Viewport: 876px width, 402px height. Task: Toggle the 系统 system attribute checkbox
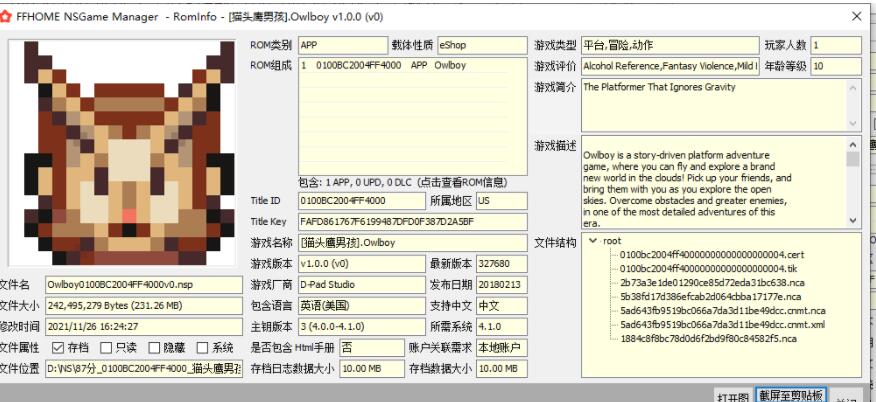coord(202,347)
